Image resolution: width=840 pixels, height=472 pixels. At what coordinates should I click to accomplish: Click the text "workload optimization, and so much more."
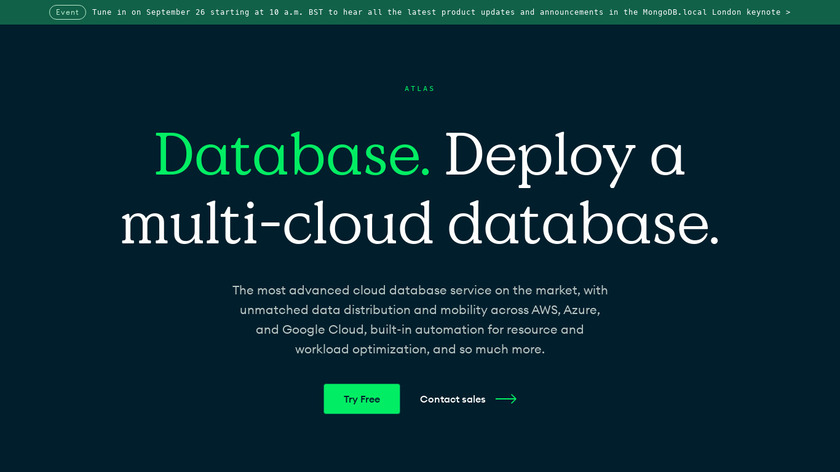coord(419,349)
